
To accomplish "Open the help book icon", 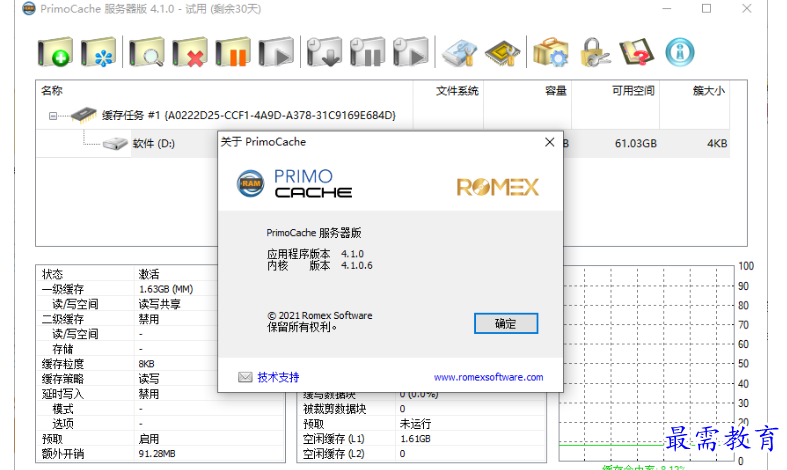I will tap(636, 52).
